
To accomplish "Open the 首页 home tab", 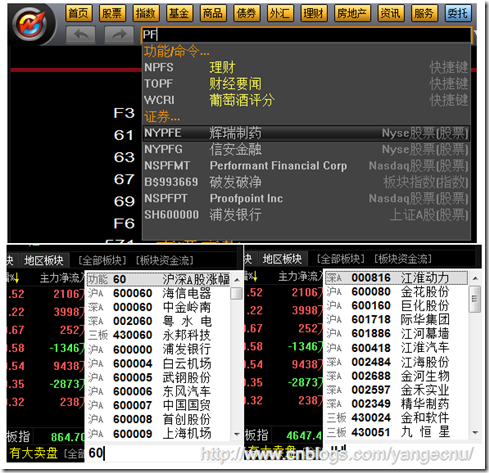I will [79, 13].
